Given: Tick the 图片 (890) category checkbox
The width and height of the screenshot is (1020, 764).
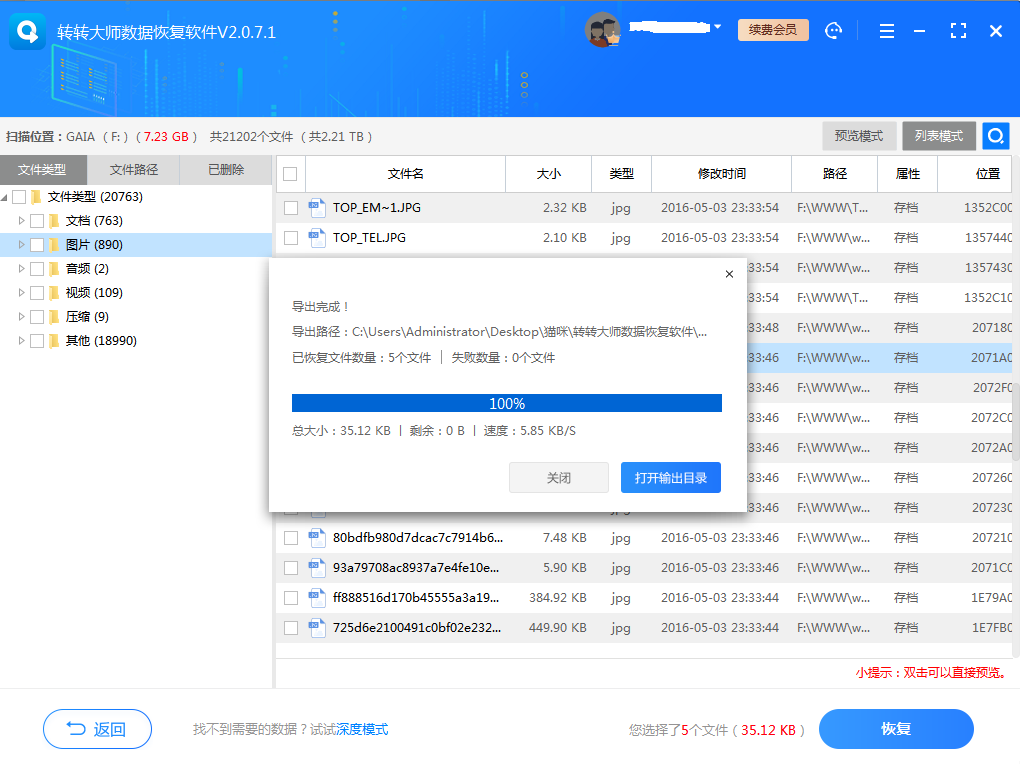Looking at the screenshot, I should pos(37,245).
